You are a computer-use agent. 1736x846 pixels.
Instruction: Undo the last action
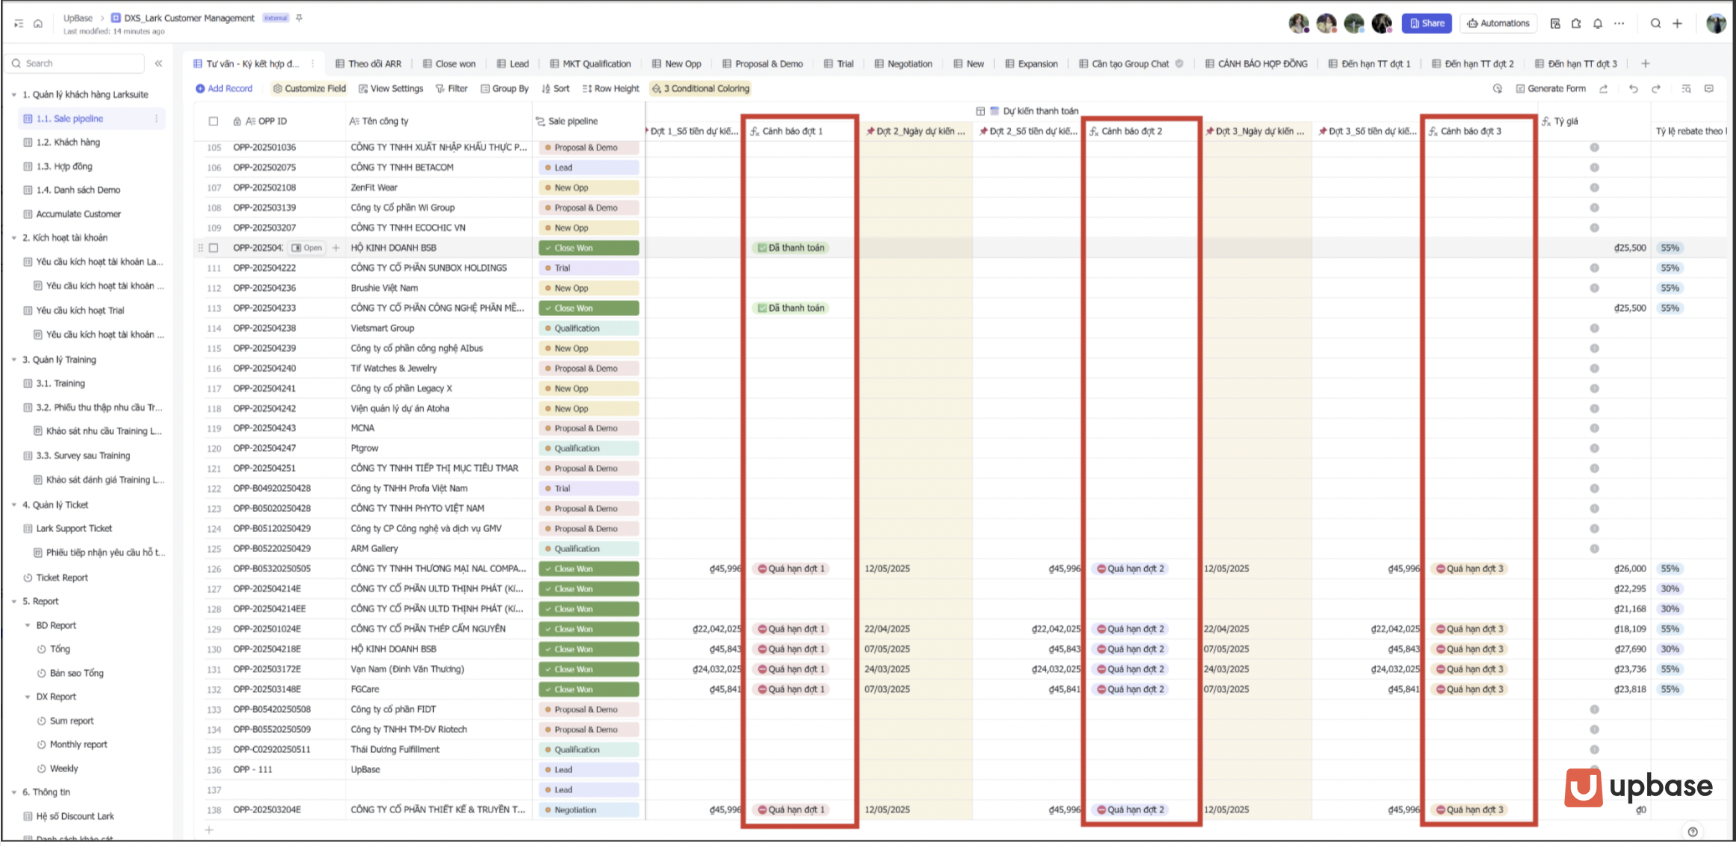tap(1633, 88)
